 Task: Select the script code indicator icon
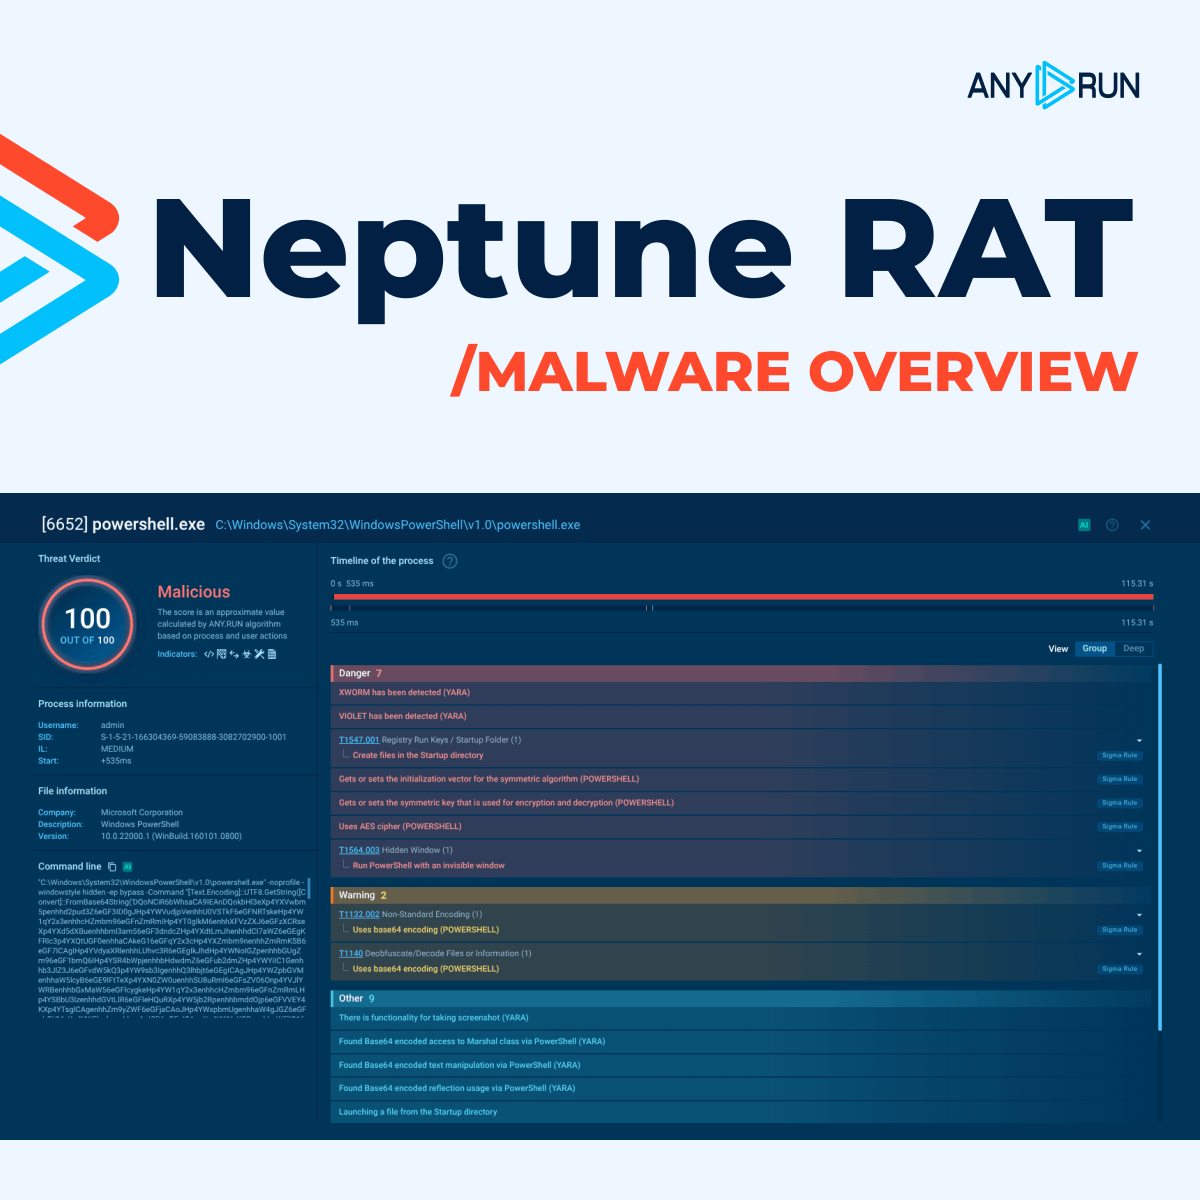pyautogui.click(x=209, y=654)
